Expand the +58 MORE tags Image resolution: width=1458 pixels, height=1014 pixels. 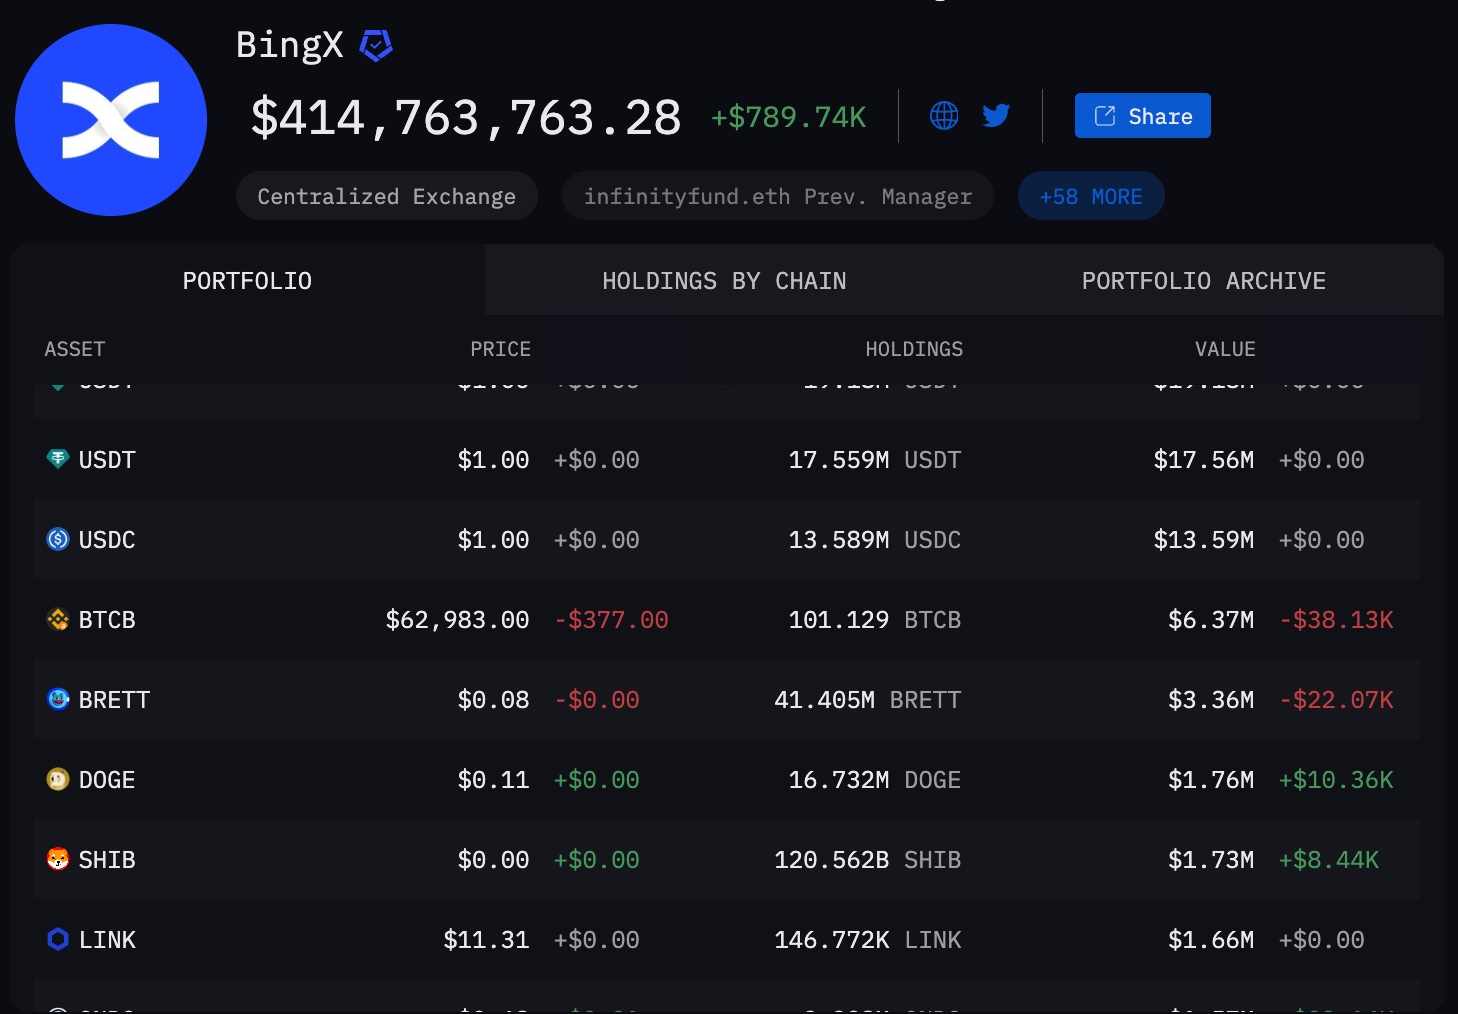pos(1090,195)
